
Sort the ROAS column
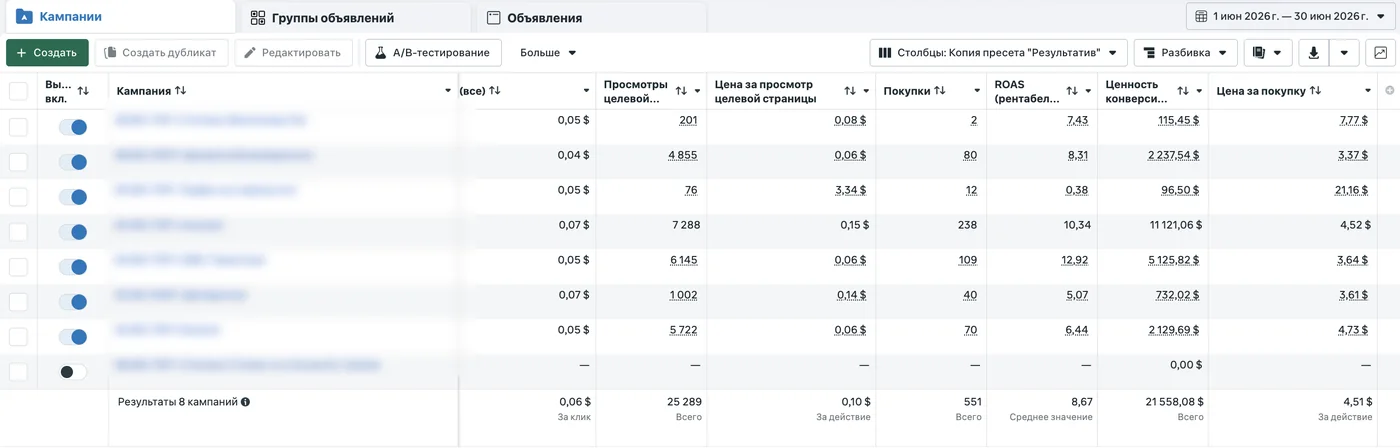[1072, 91]
